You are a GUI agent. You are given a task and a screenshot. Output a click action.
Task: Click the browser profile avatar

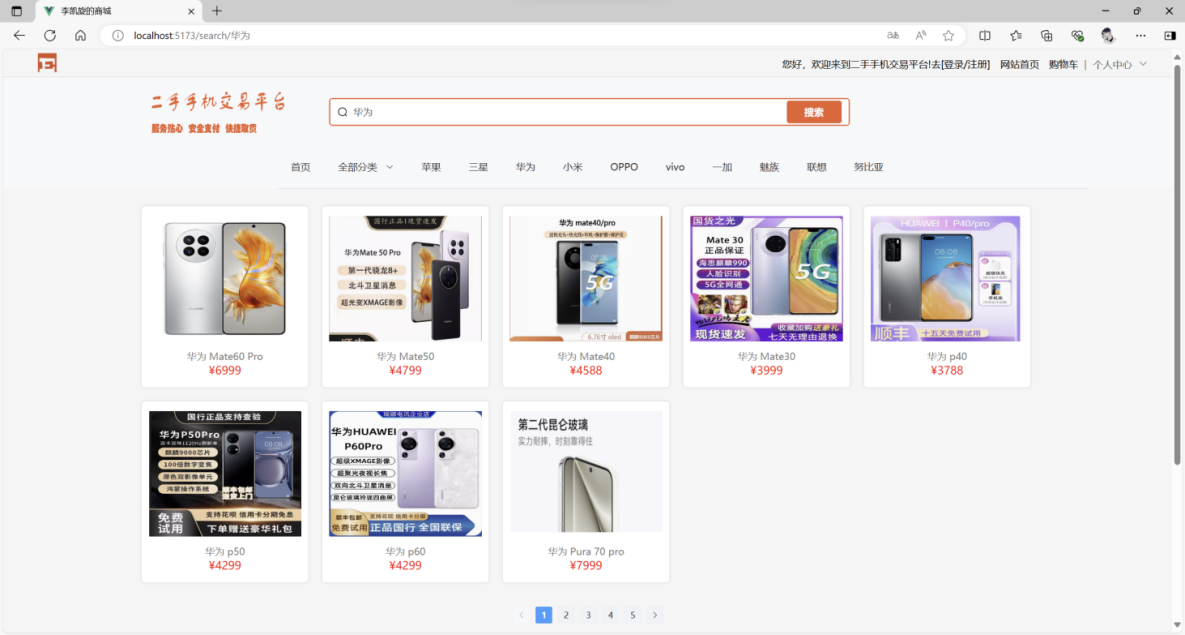coord(1108,36)
